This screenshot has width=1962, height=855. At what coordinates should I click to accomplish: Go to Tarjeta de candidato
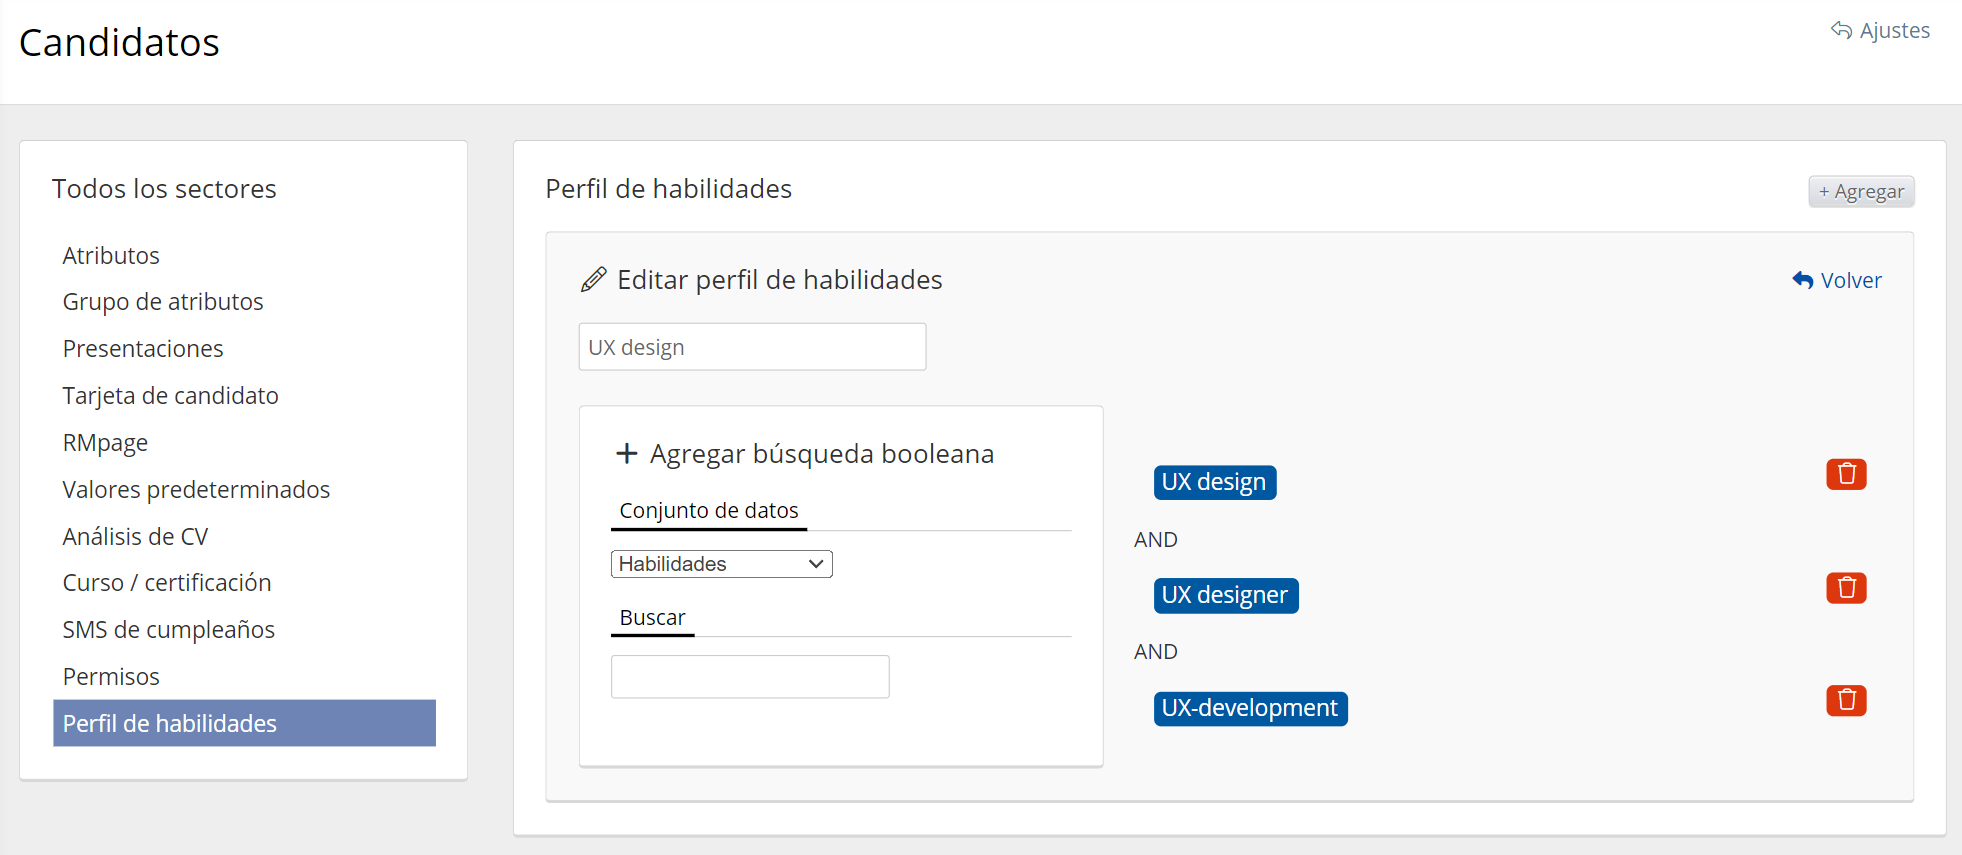(x=170, y=396)
